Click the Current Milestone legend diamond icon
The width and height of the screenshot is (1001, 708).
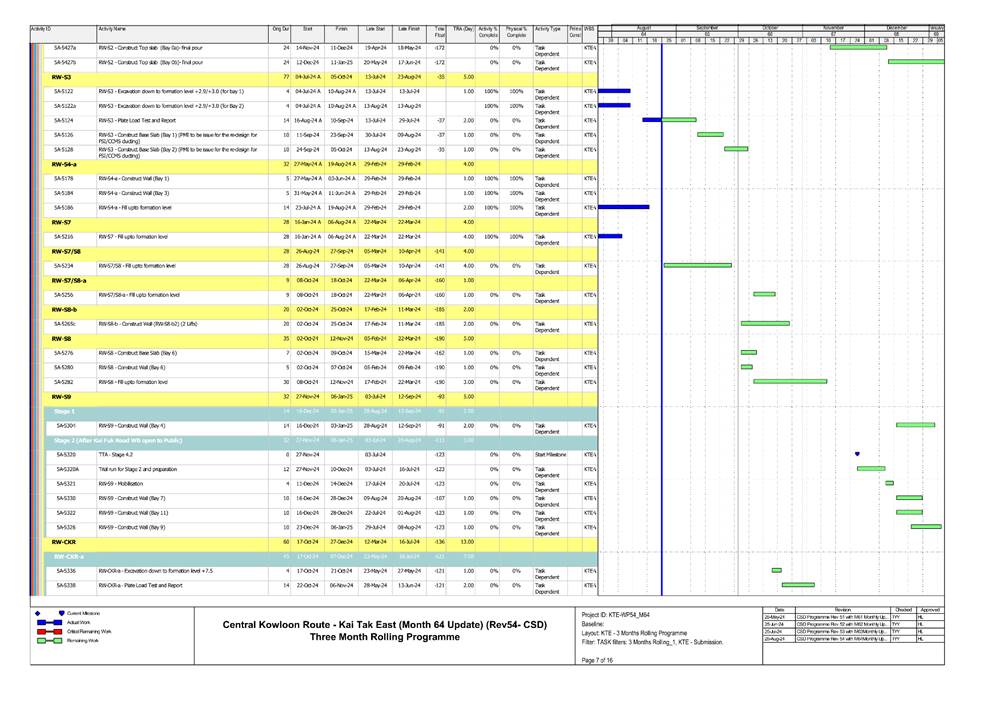[38, 612]
